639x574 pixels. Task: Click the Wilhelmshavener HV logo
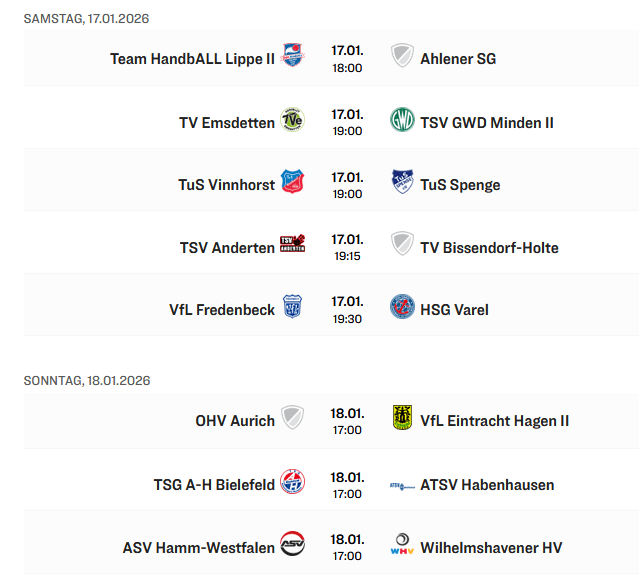click(402, 545)
